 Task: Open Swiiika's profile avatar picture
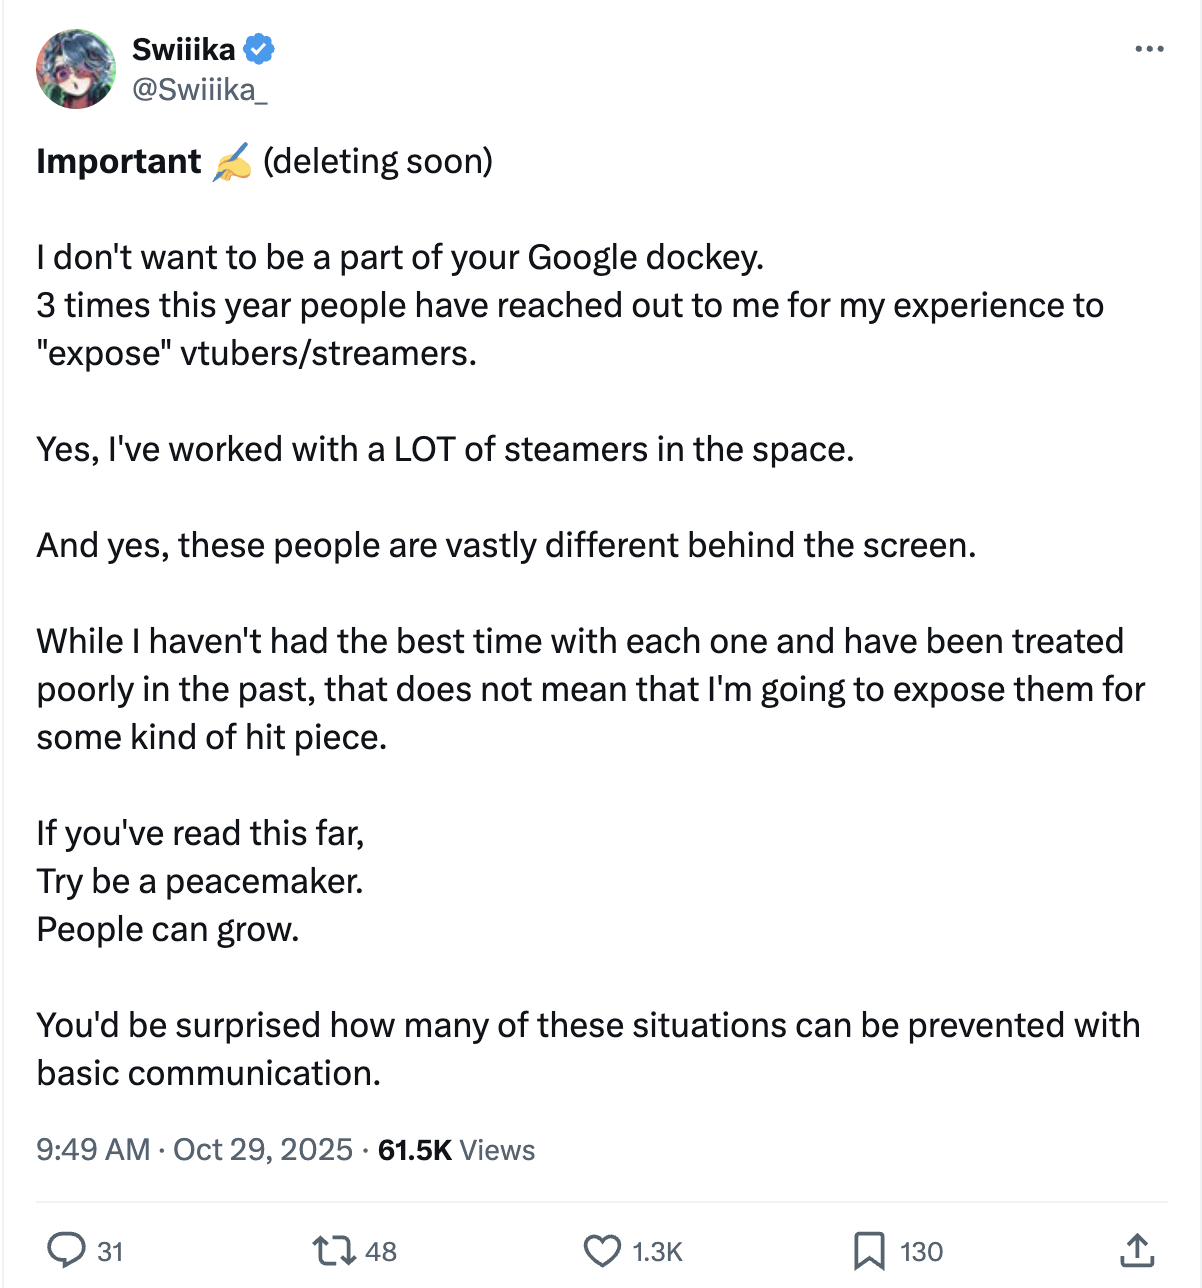pos(76,69)
